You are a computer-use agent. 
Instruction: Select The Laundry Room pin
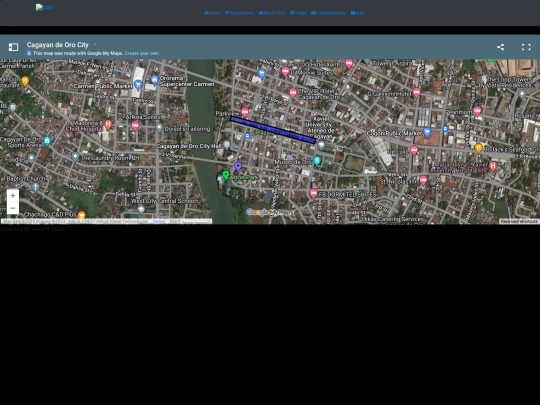coord(75,157)
